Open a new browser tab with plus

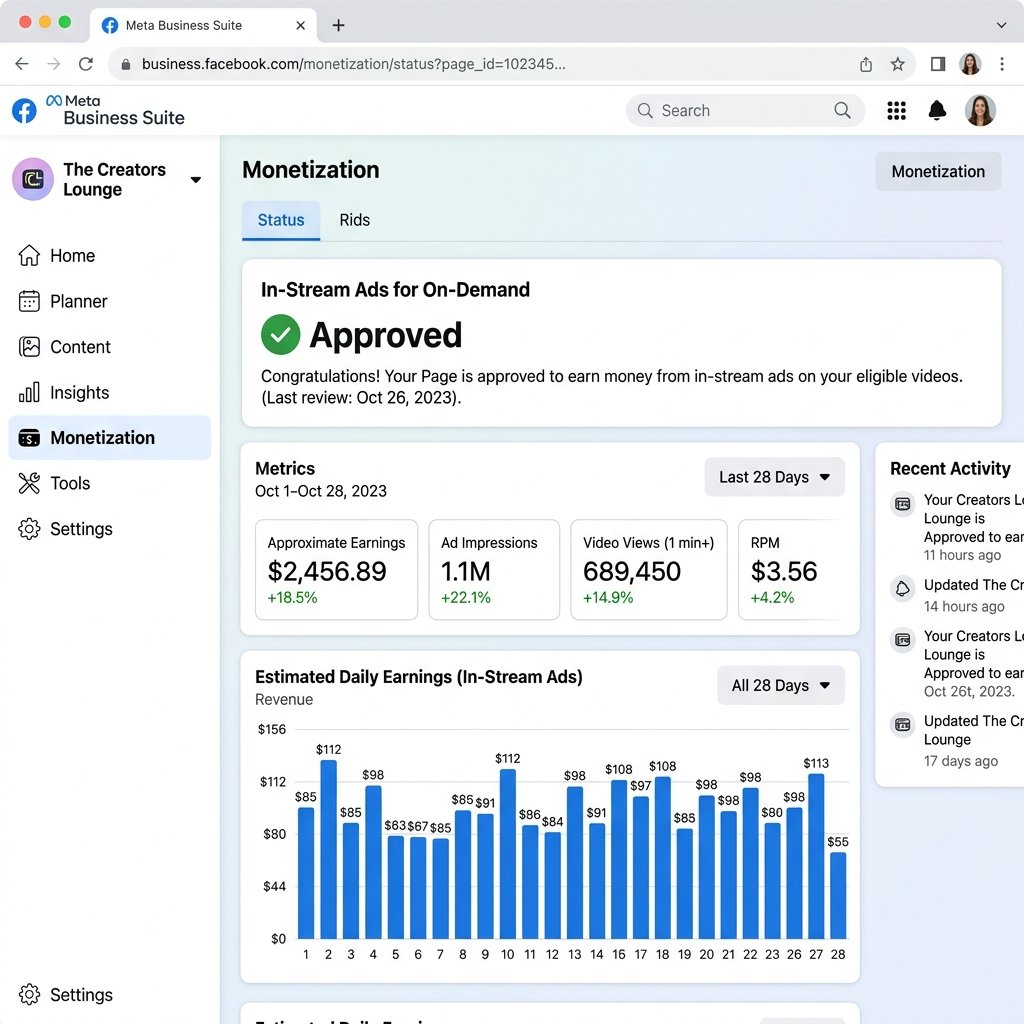(x=338, y=25)
